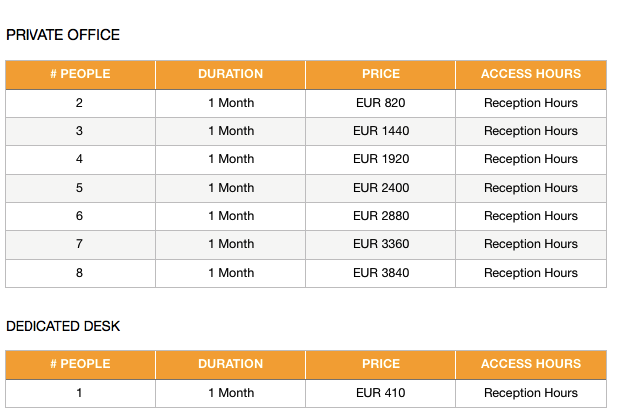Viewport: 628px width, 412px height.
Task: Click the EUR 1440 price cell
Action: click(380, 131)
